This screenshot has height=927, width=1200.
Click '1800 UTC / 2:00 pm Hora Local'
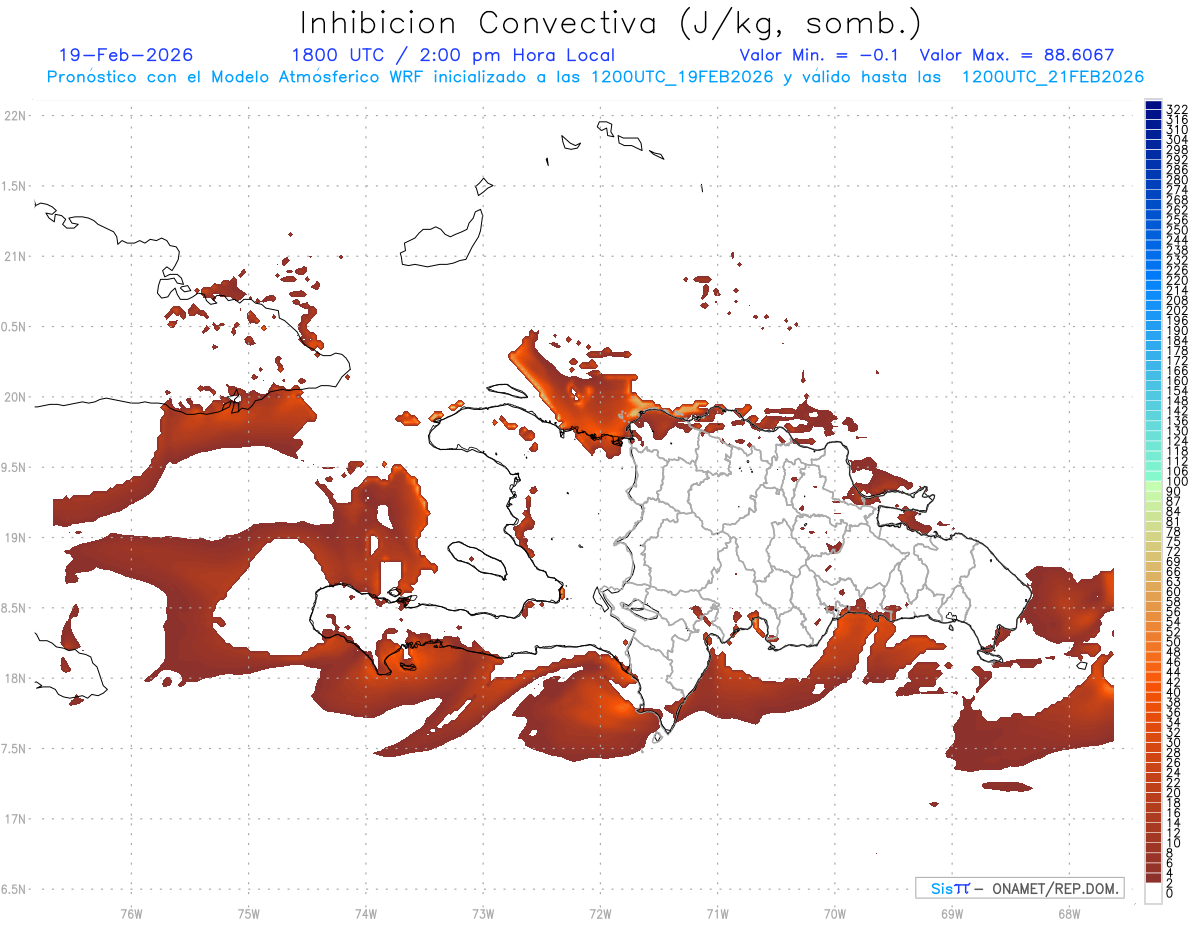click(453, 55)
